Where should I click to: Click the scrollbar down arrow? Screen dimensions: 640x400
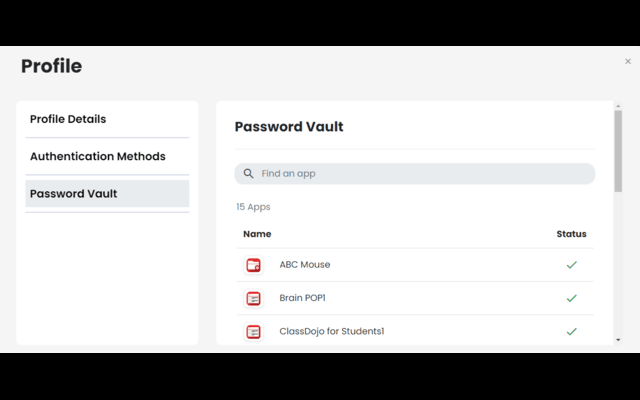click(618, 340)
